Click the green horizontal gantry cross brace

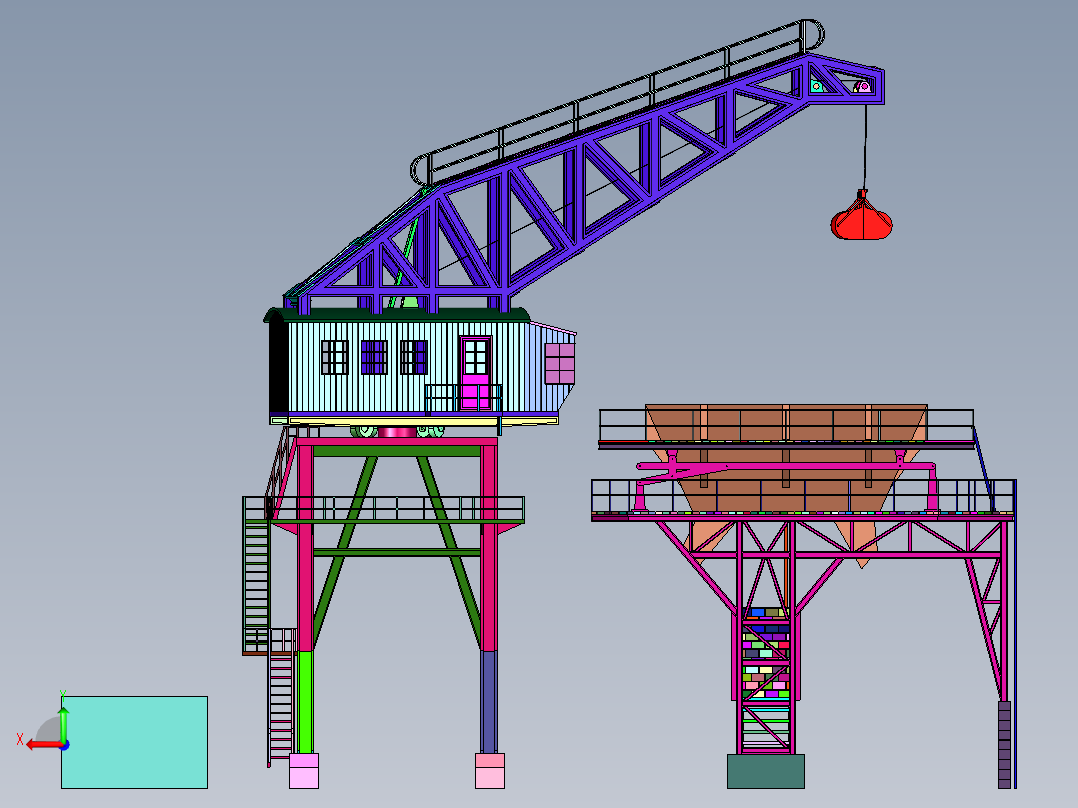point(397,552)
